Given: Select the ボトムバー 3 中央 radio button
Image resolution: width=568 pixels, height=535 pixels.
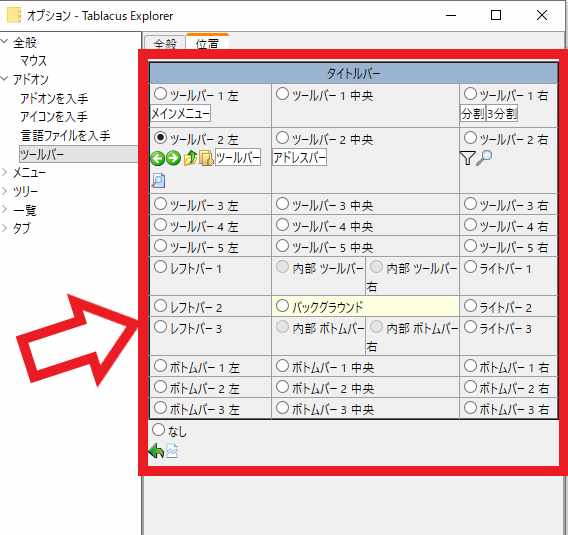Looking at the screenshot, I should pos(282,408).
